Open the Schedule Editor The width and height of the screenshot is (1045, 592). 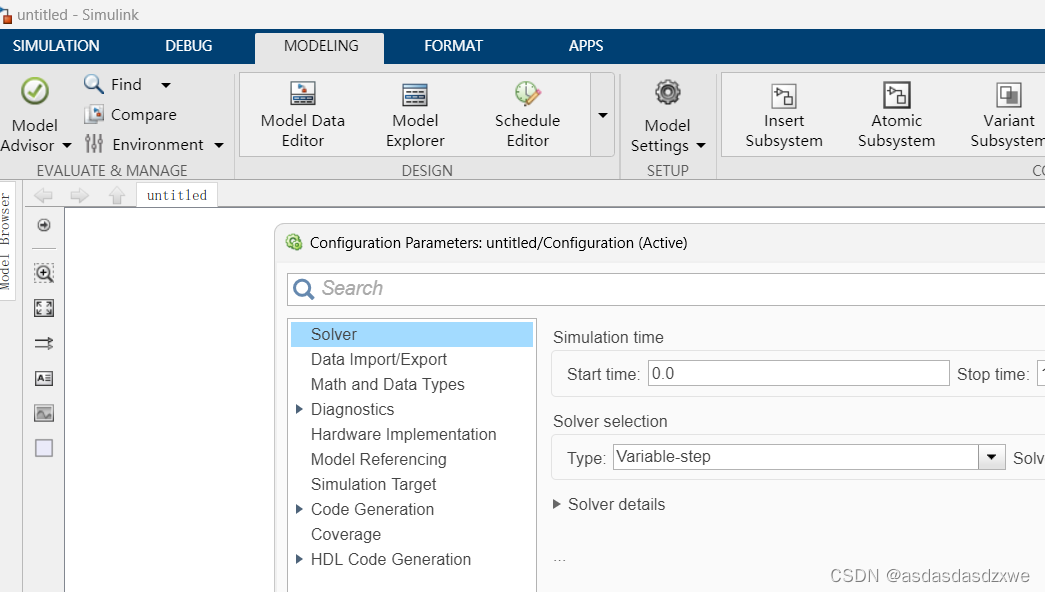(527, 115)
